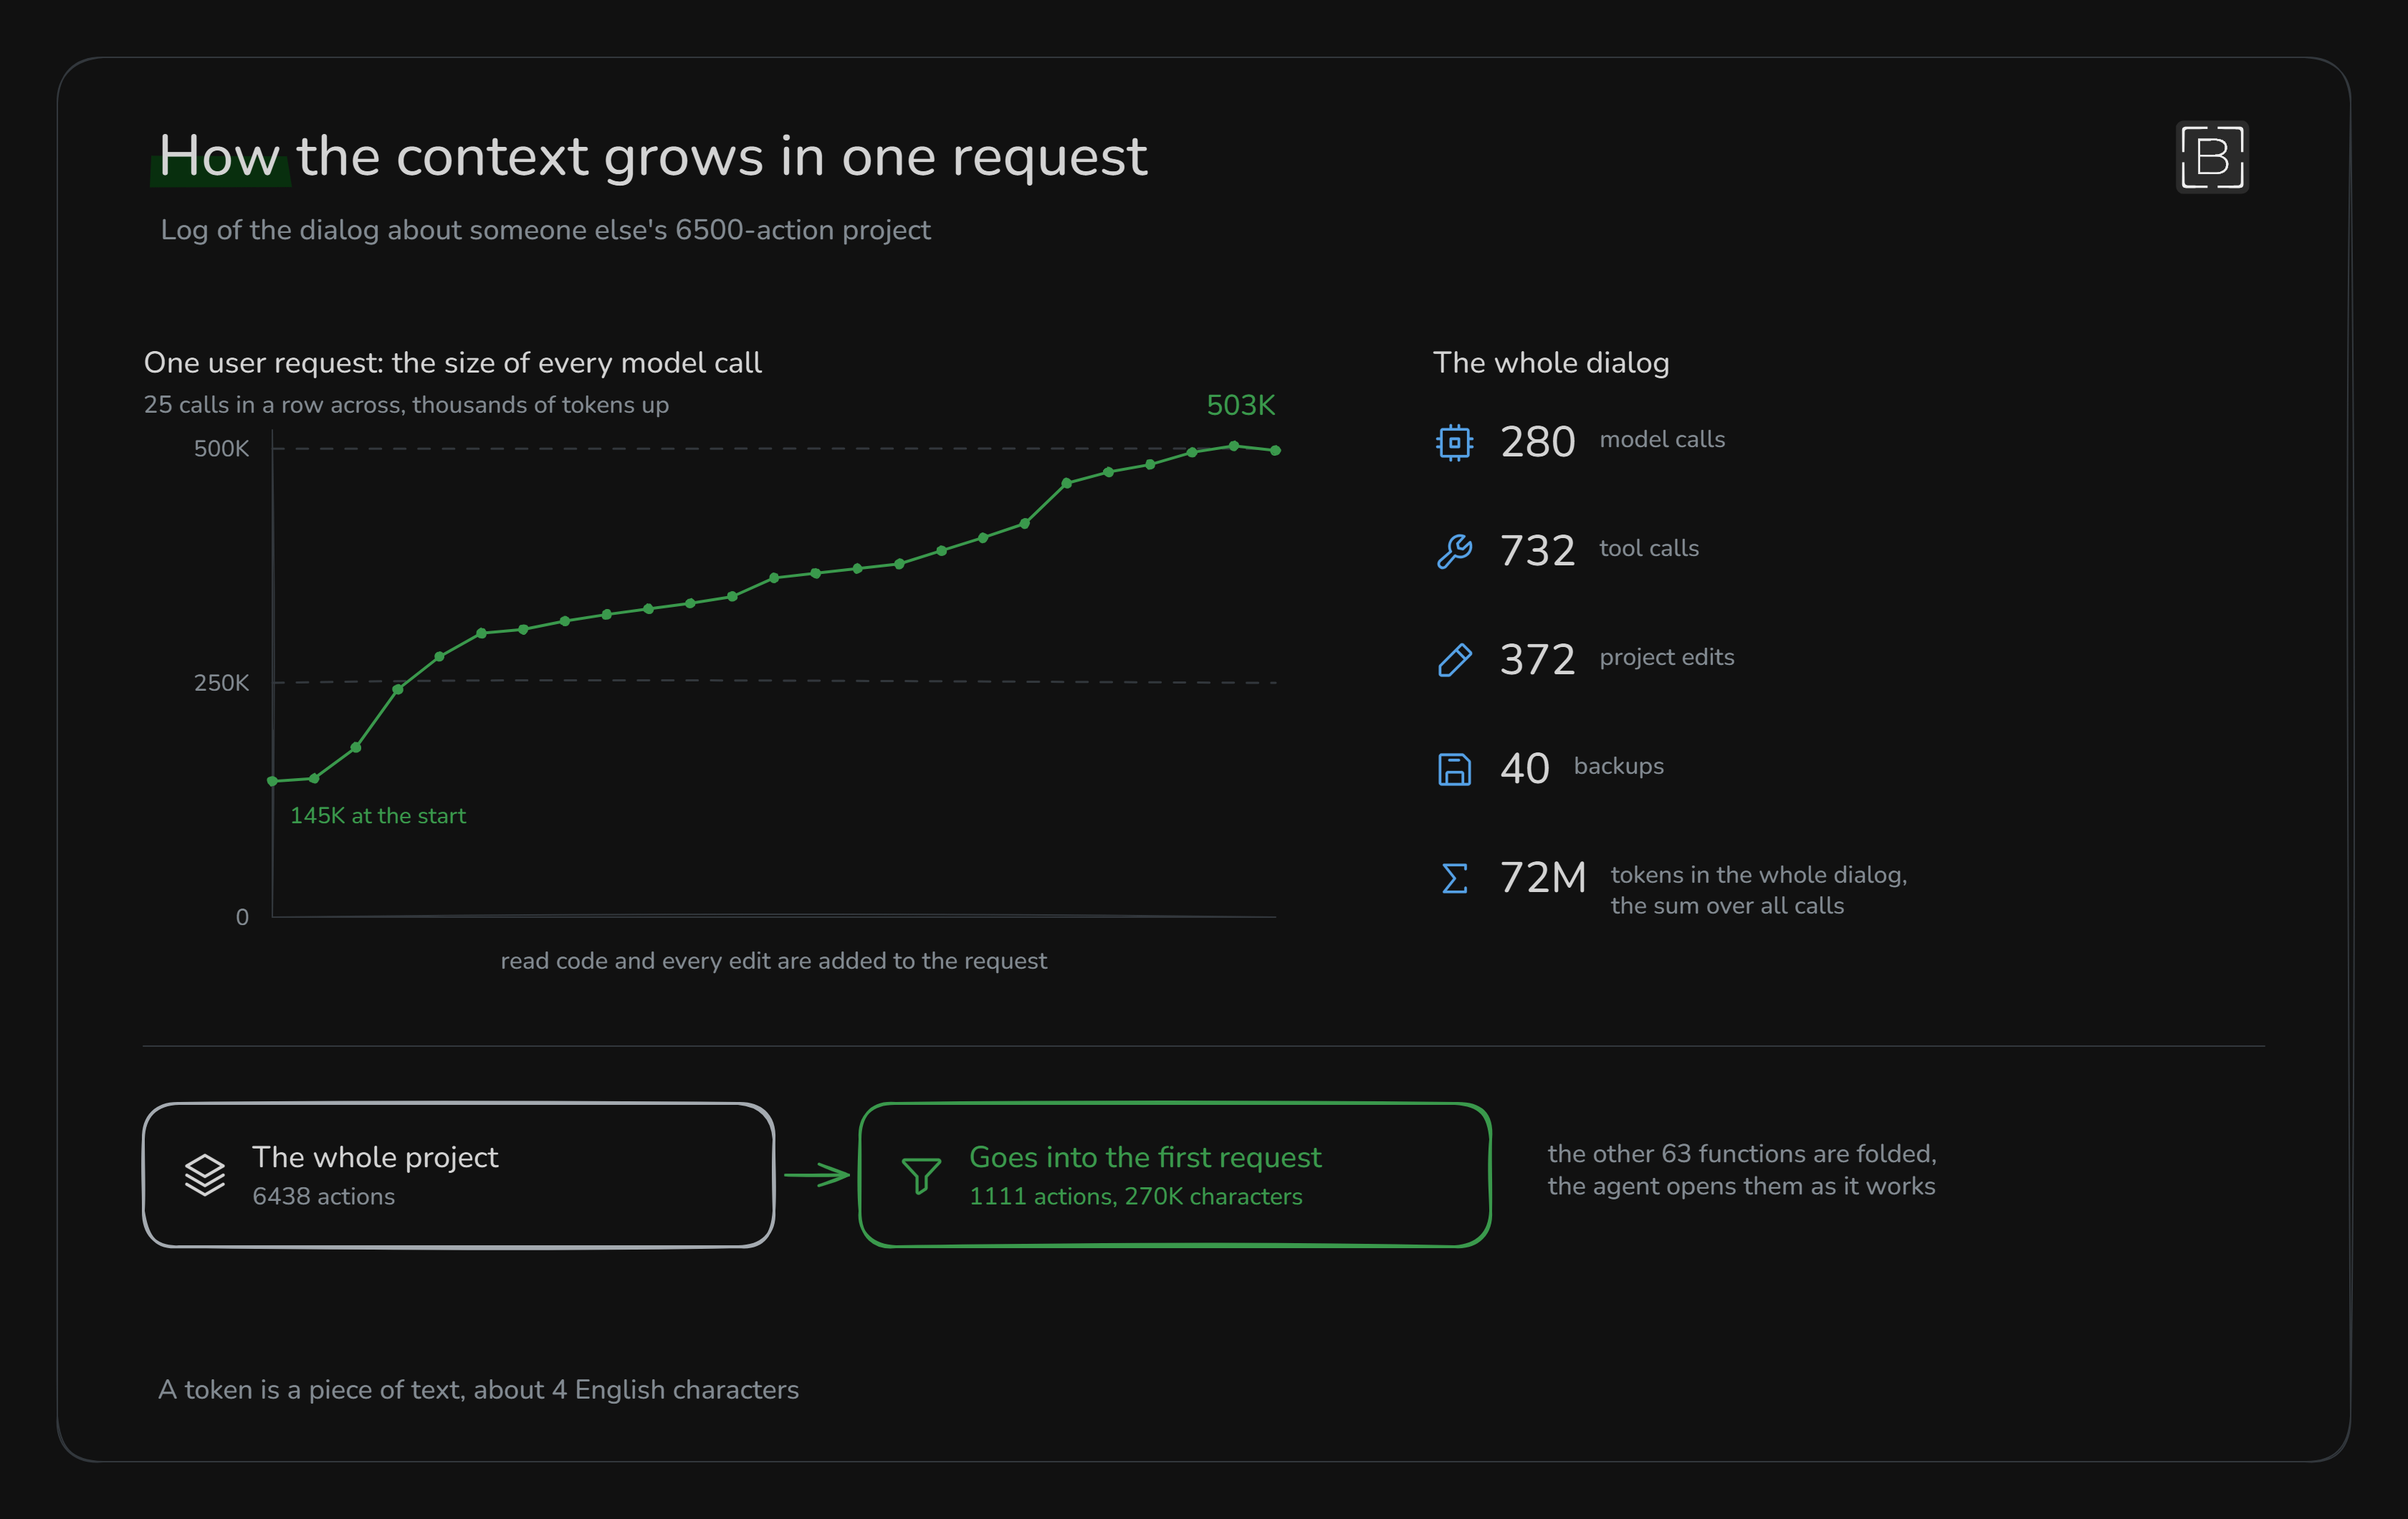The height and width of the screenshot is (1519, 2408).
Task: Select 'The whole project' card
Action: pyautogui.click(x=459, y=1175)
